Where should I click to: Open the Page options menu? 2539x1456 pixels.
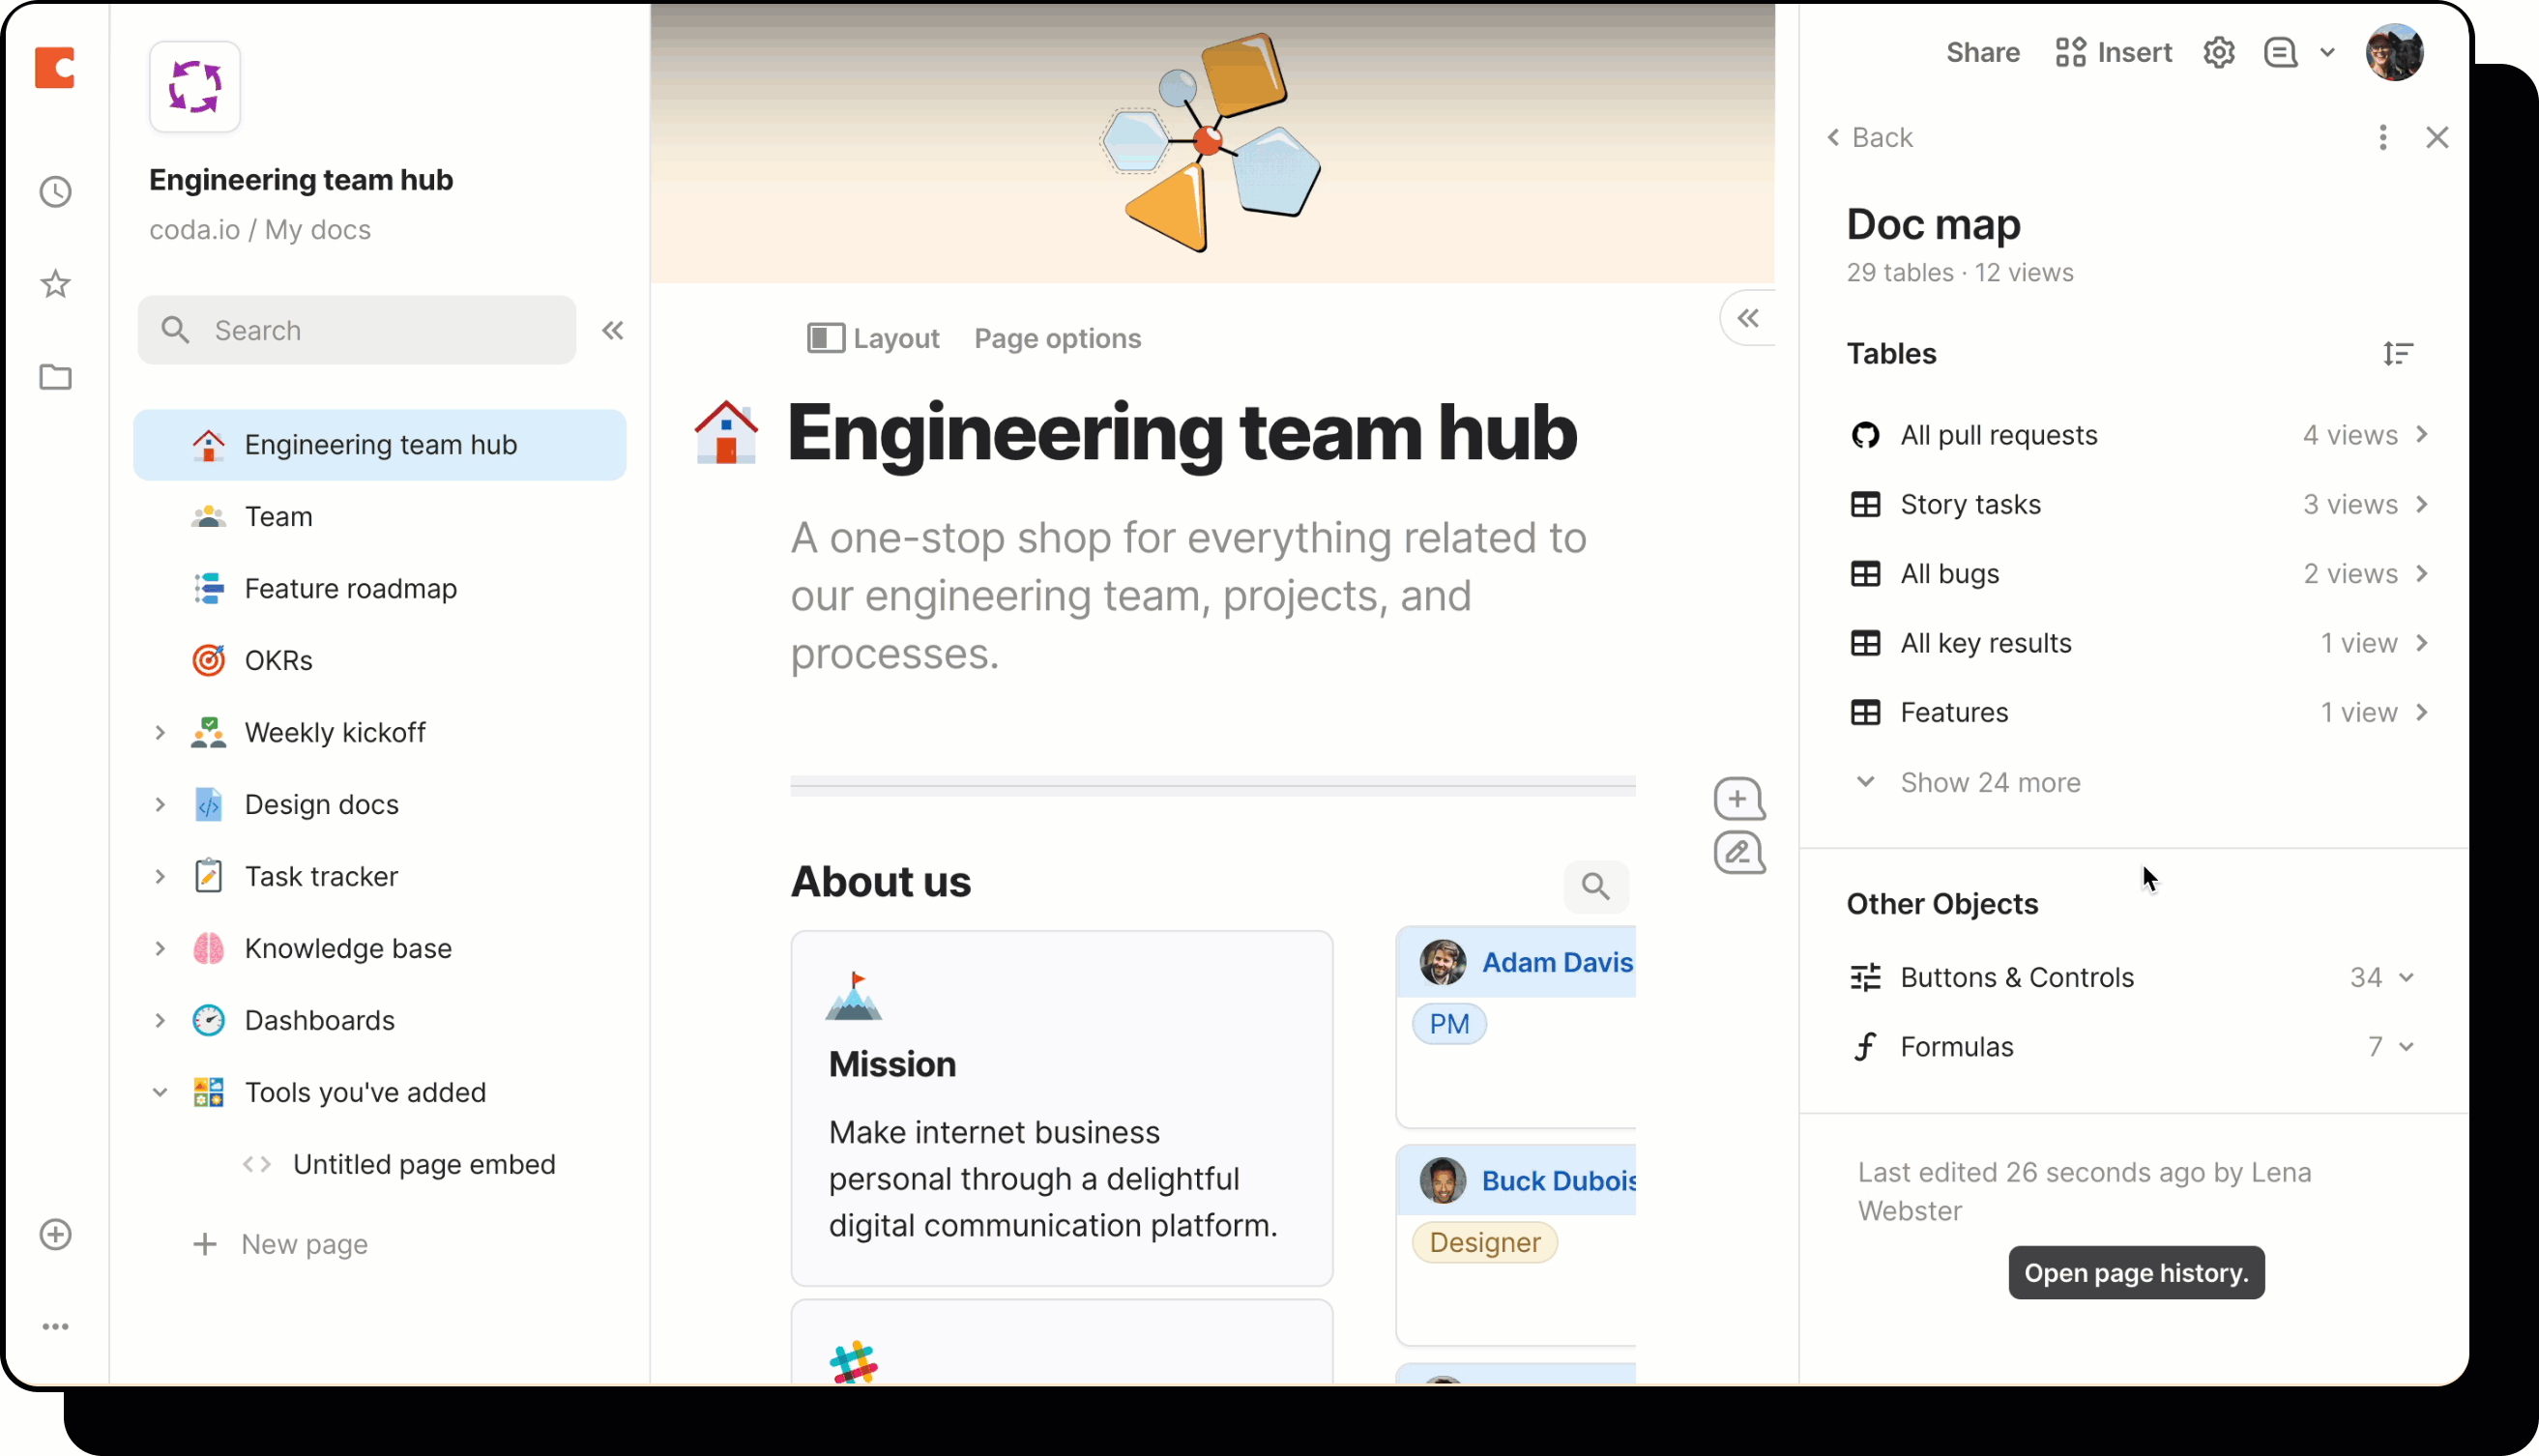(x=1057, y=338)
